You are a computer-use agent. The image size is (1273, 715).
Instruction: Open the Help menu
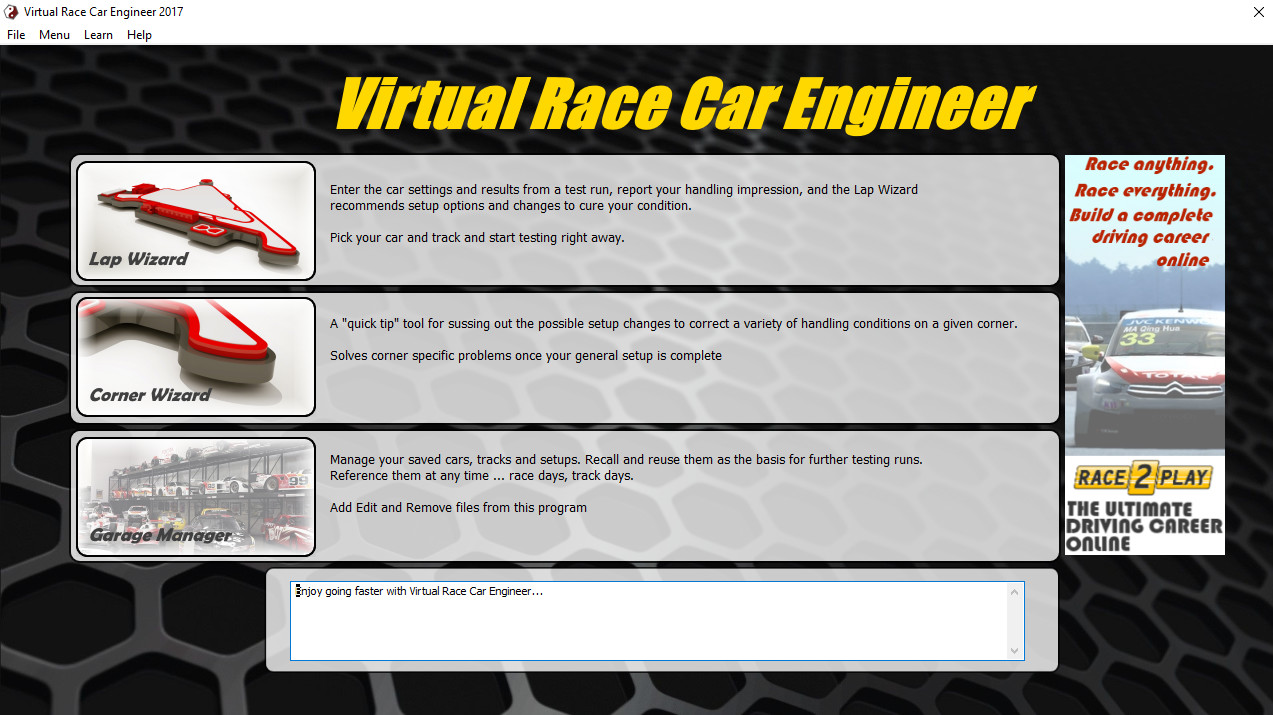click(139, 35)
